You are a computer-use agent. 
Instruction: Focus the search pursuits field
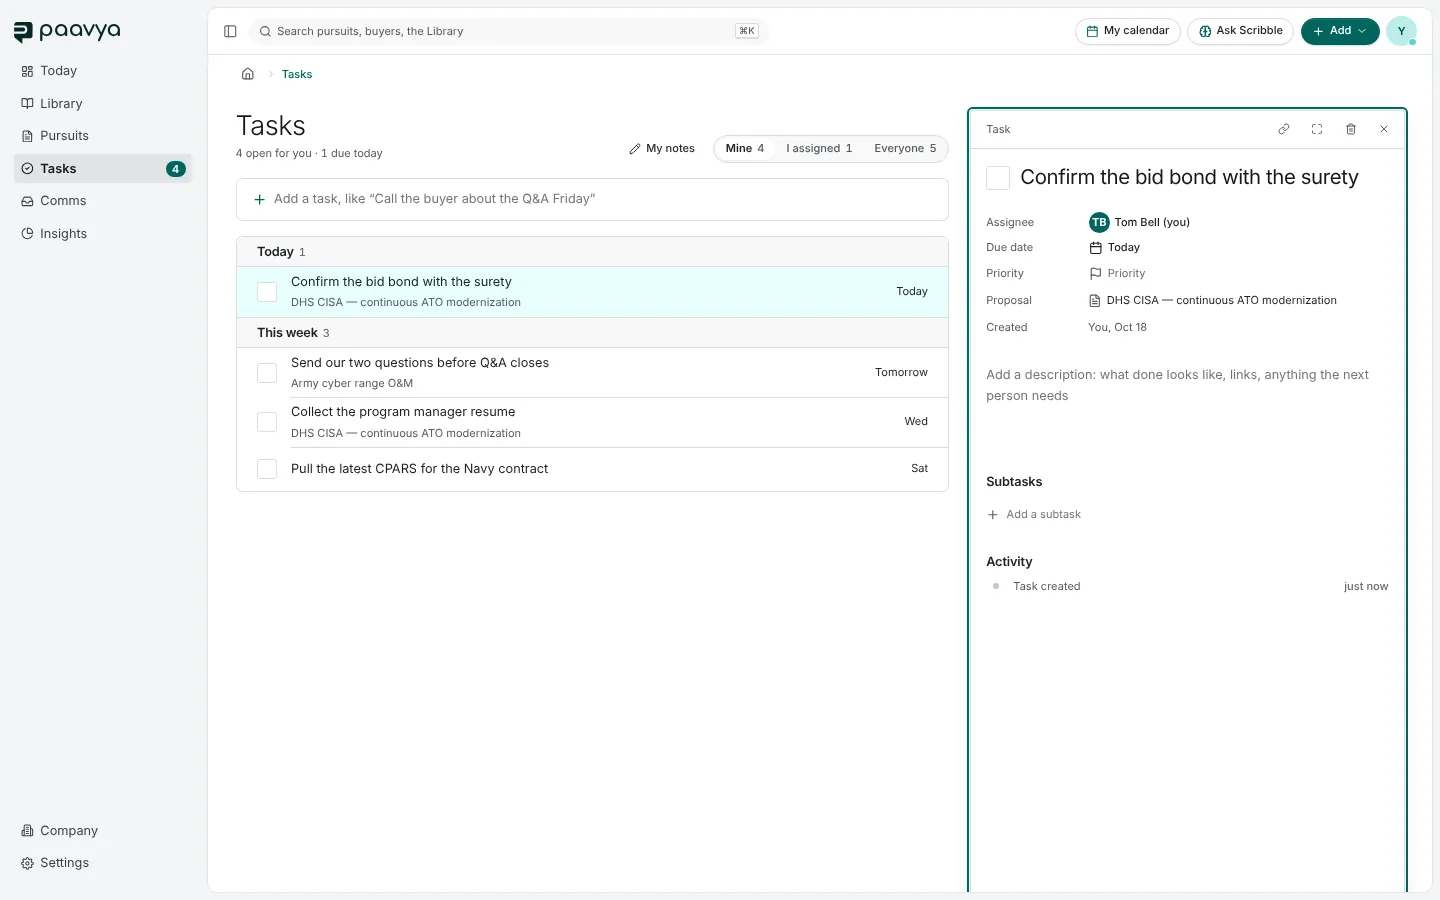point(508,31)
